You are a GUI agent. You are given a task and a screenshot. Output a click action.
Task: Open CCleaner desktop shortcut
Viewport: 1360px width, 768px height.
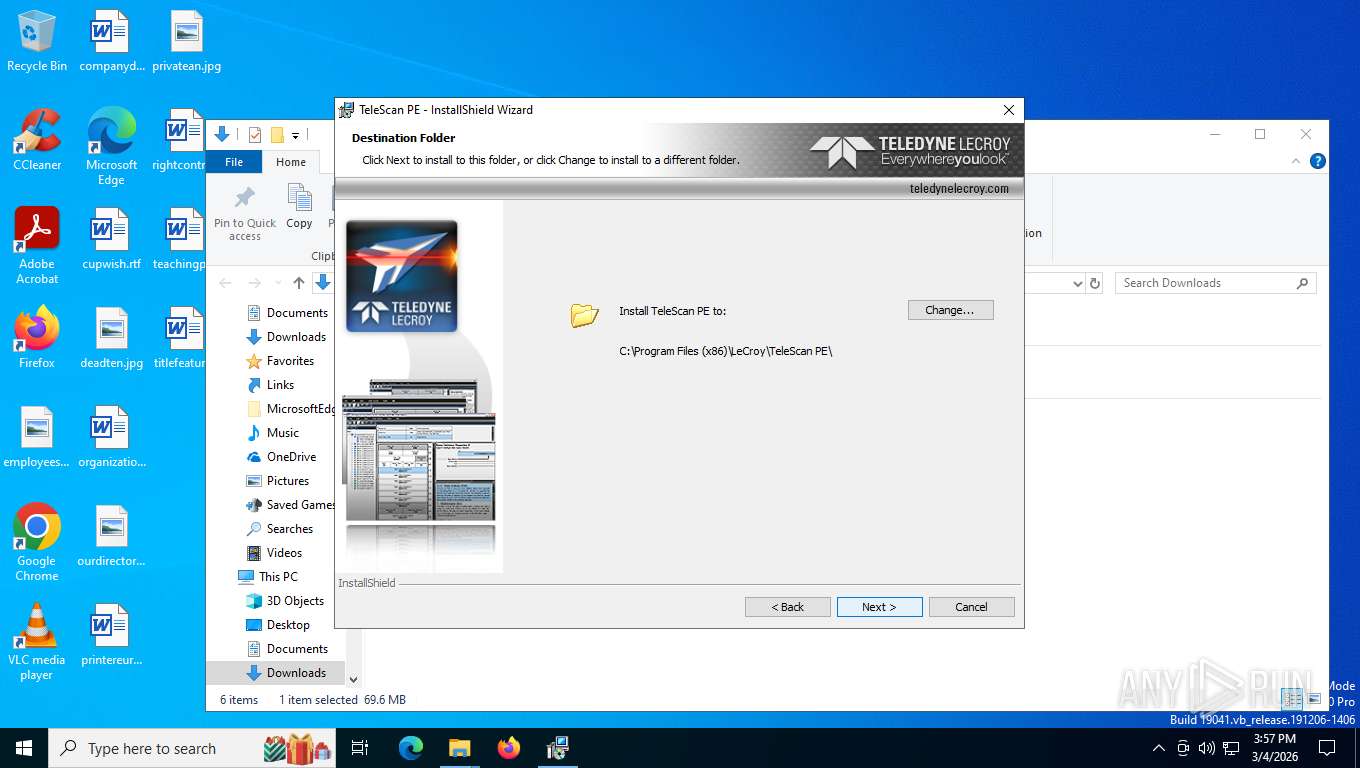(x=37, y=140)
